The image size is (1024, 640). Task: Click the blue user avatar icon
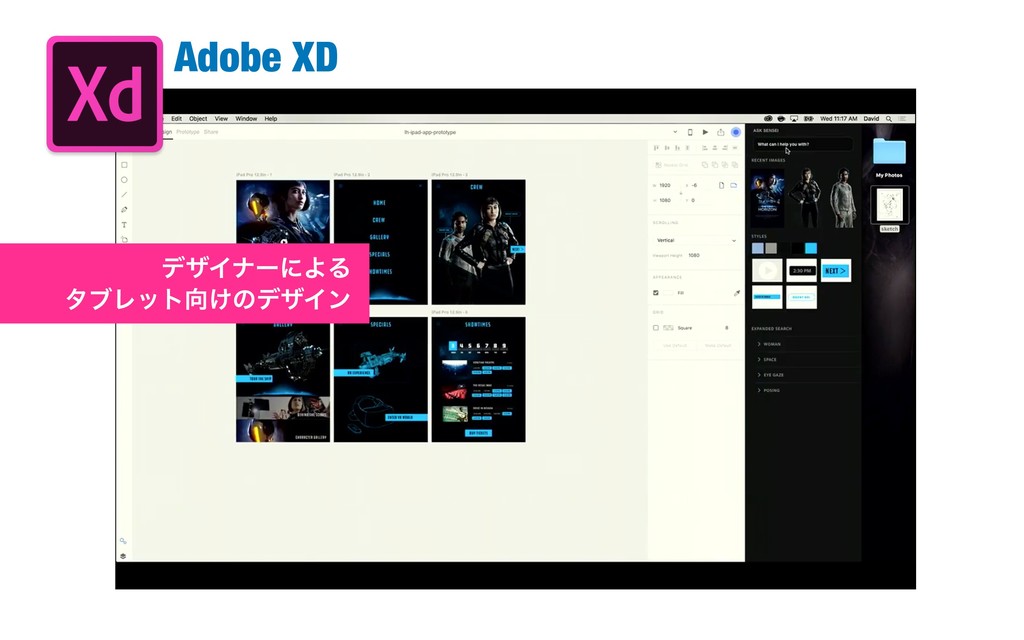[736, 132]
